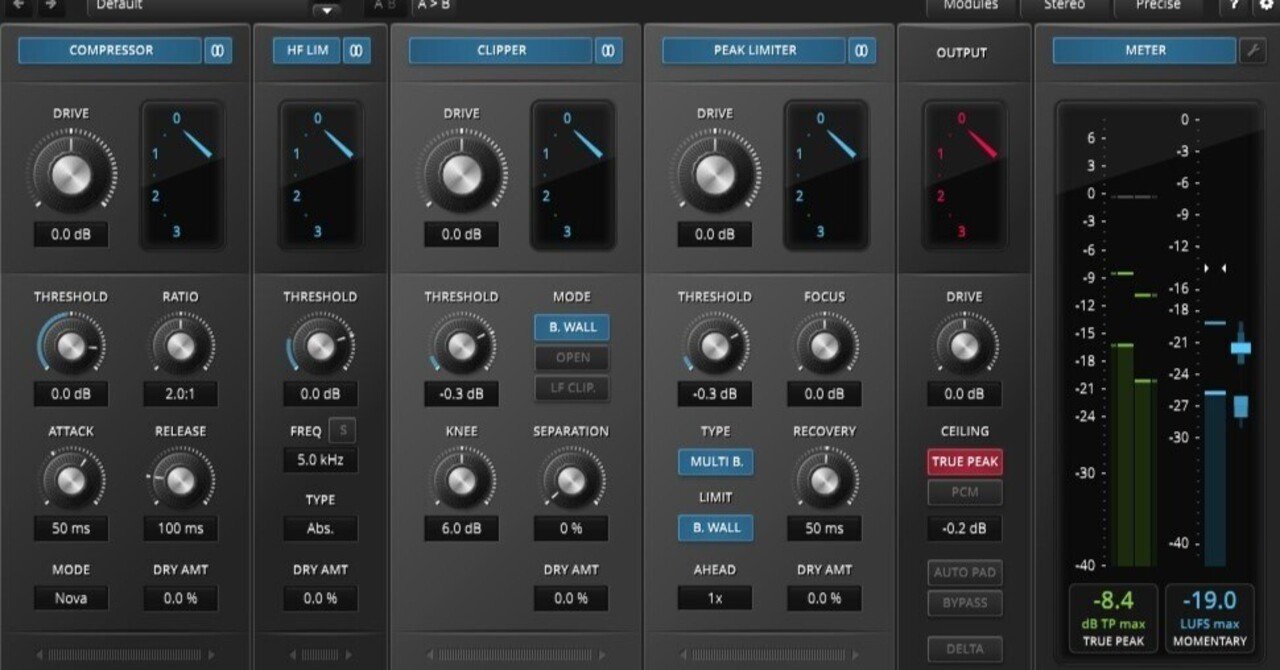
Task: Open the help question mark icon
Action: tap(1234, 6)
